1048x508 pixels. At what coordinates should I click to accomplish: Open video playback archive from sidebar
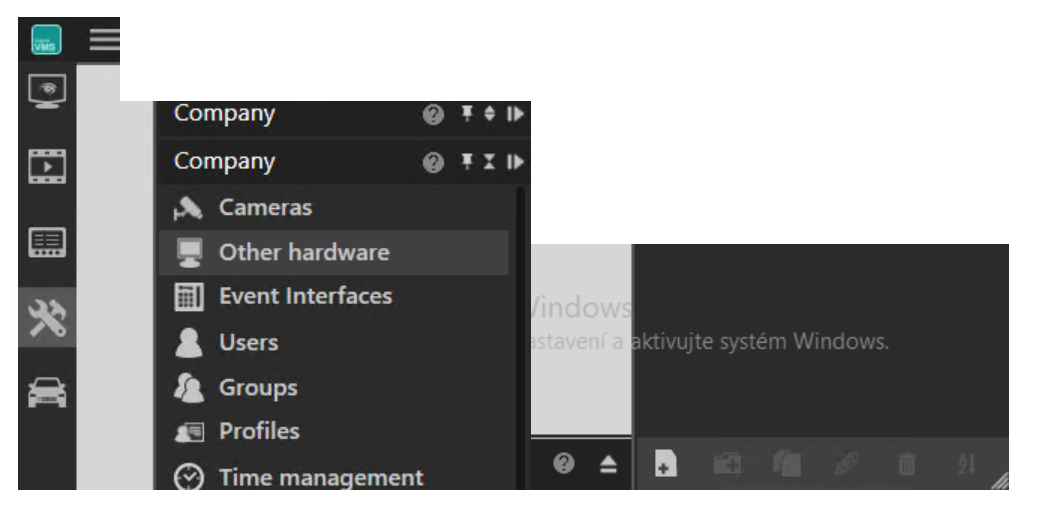tap(47, 167)
